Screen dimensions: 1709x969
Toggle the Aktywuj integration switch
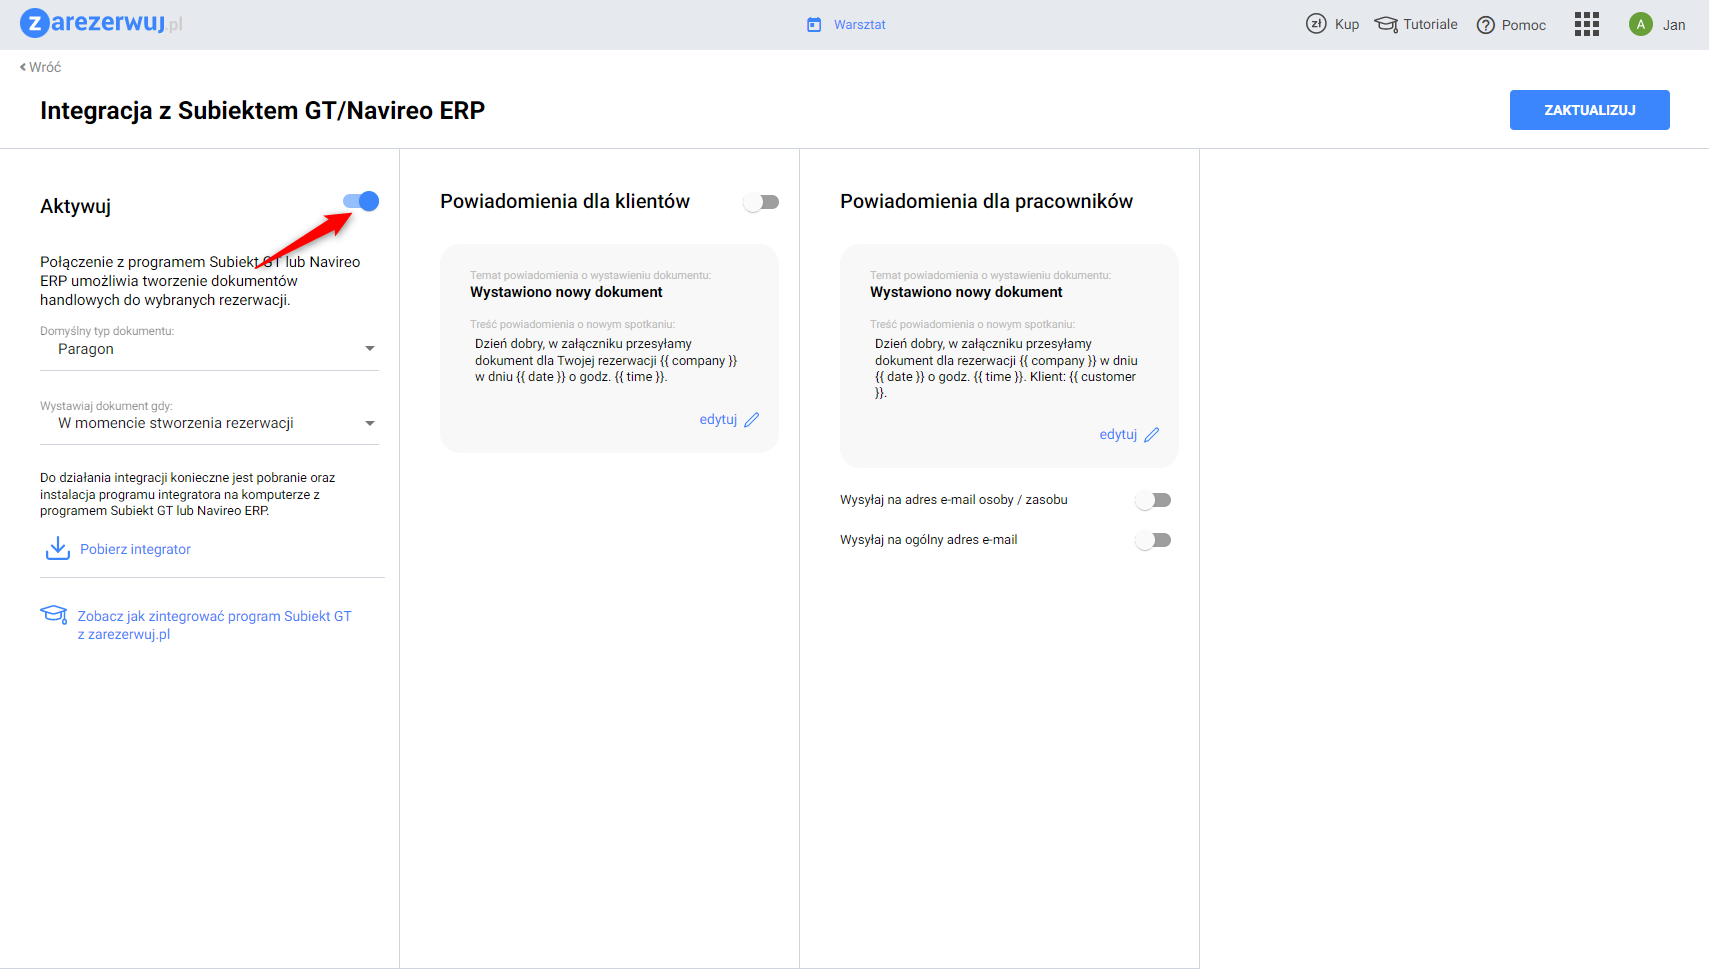361,201
